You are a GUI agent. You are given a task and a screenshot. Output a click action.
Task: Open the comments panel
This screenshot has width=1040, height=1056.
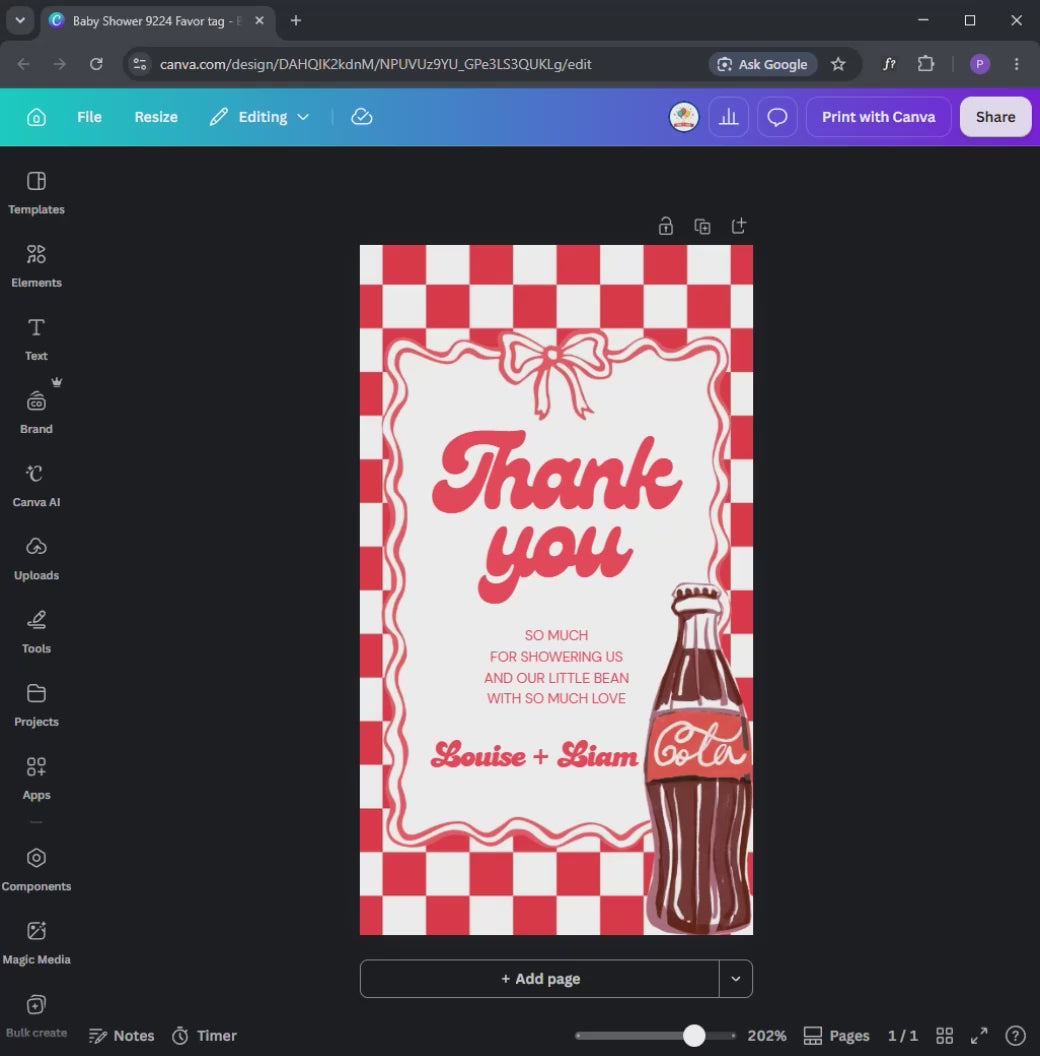pos(777,117)
